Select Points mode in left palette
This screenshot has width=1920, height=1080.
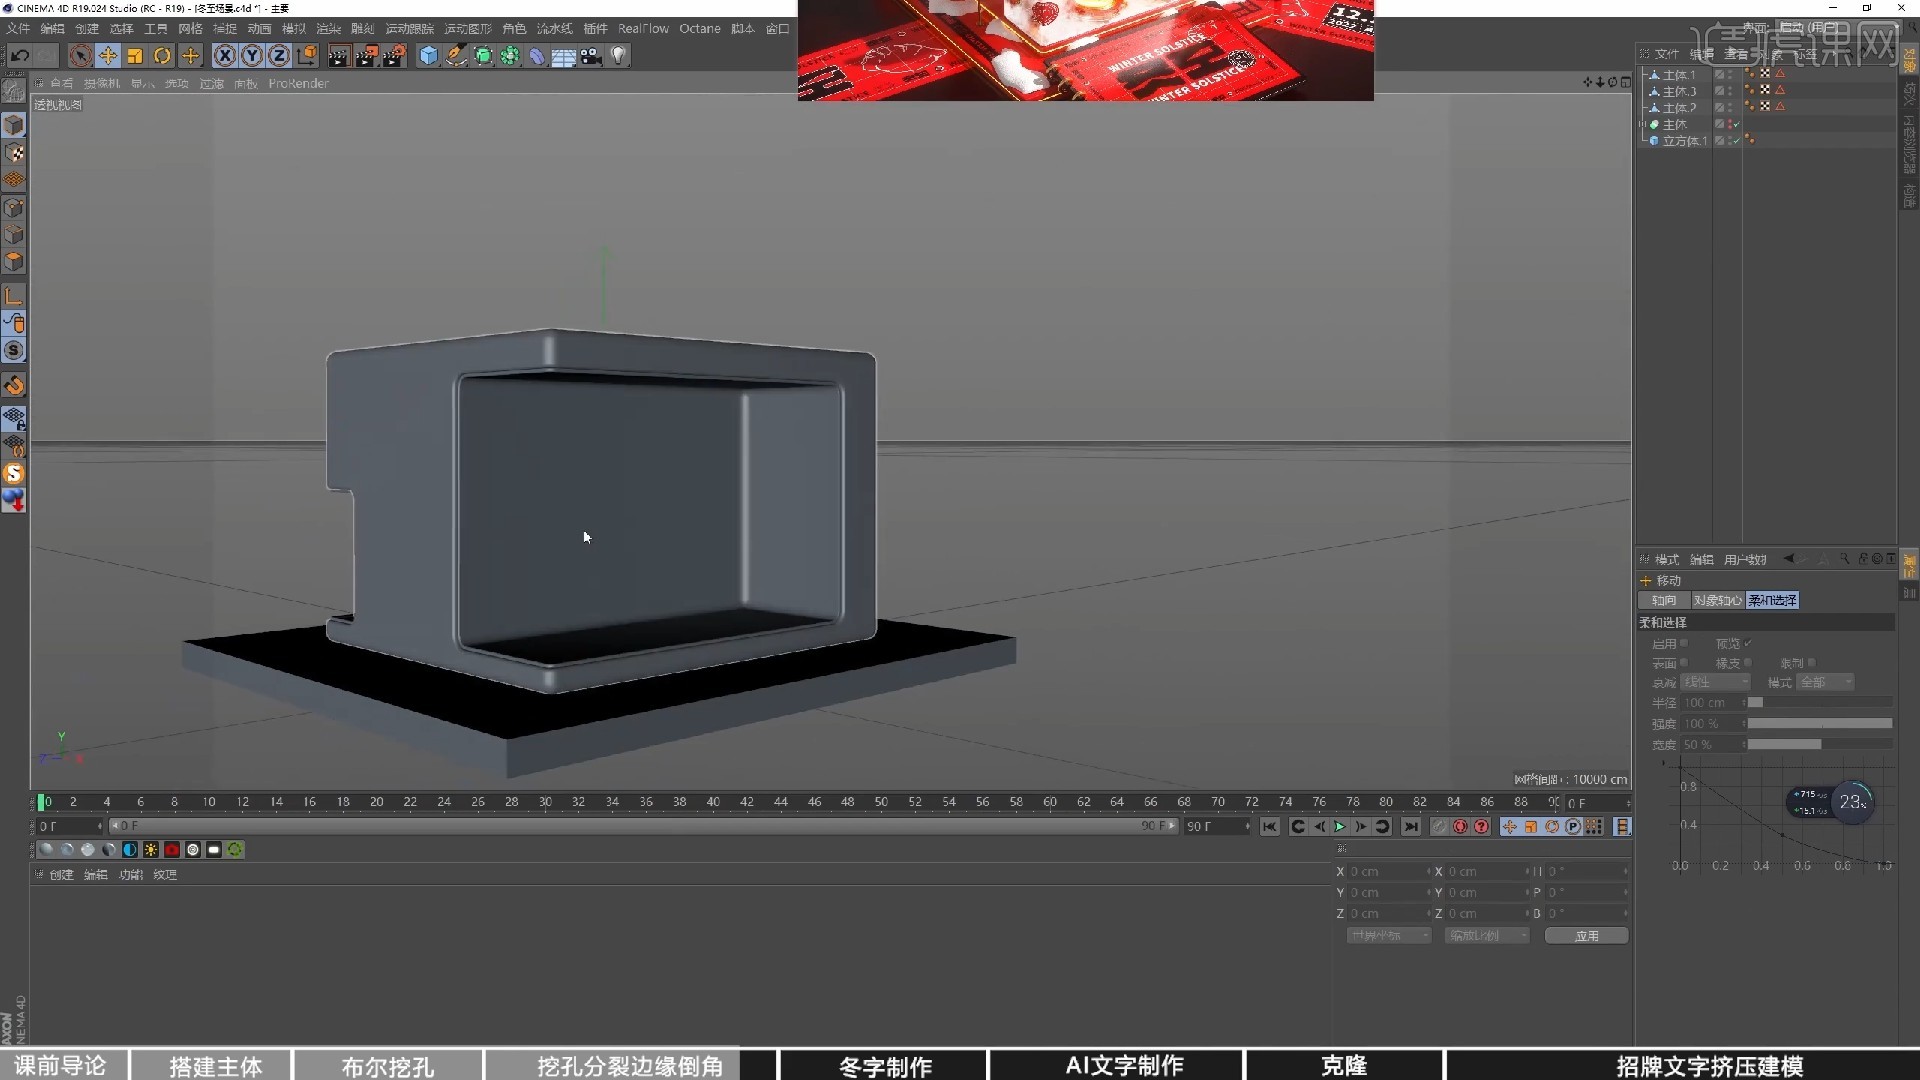tap(14, 208)
